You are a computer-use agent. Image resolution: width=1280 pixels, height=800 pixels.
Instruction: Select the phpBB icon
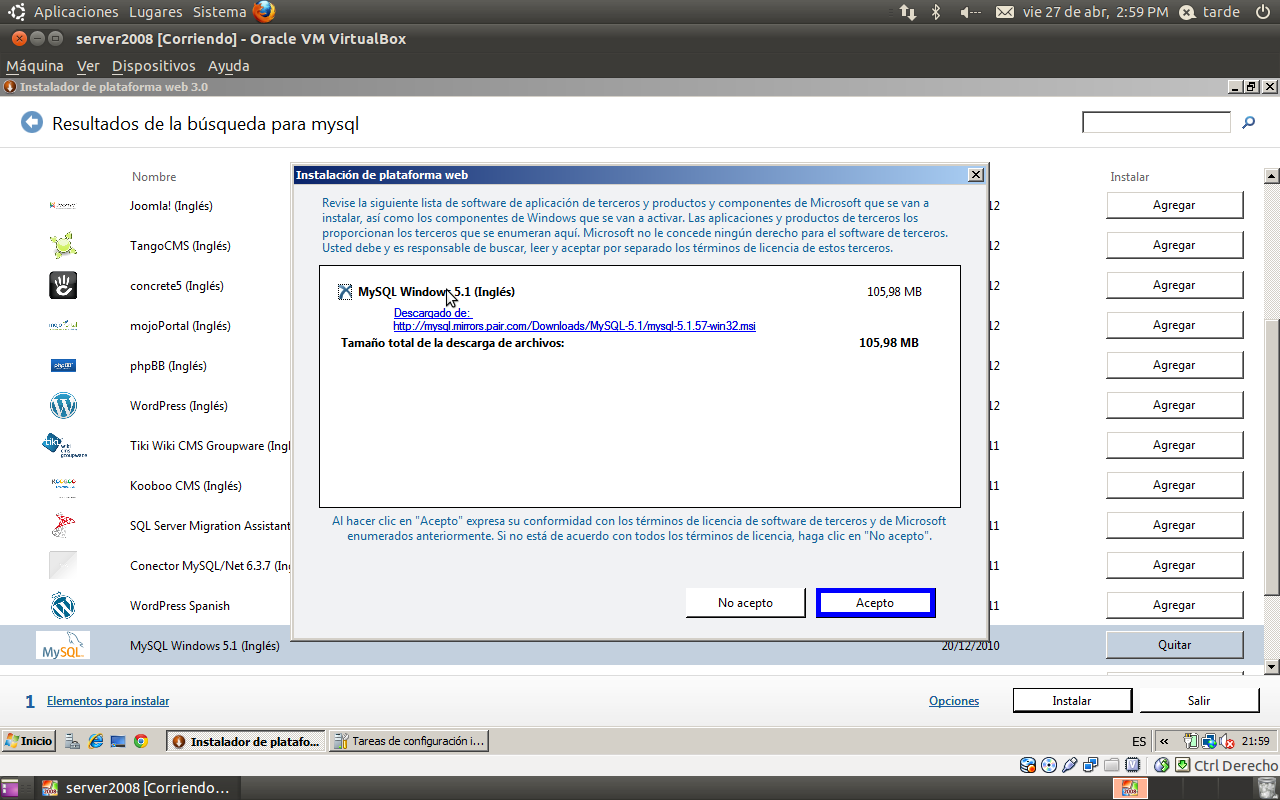pyautogui.click(x=63, y=366)
